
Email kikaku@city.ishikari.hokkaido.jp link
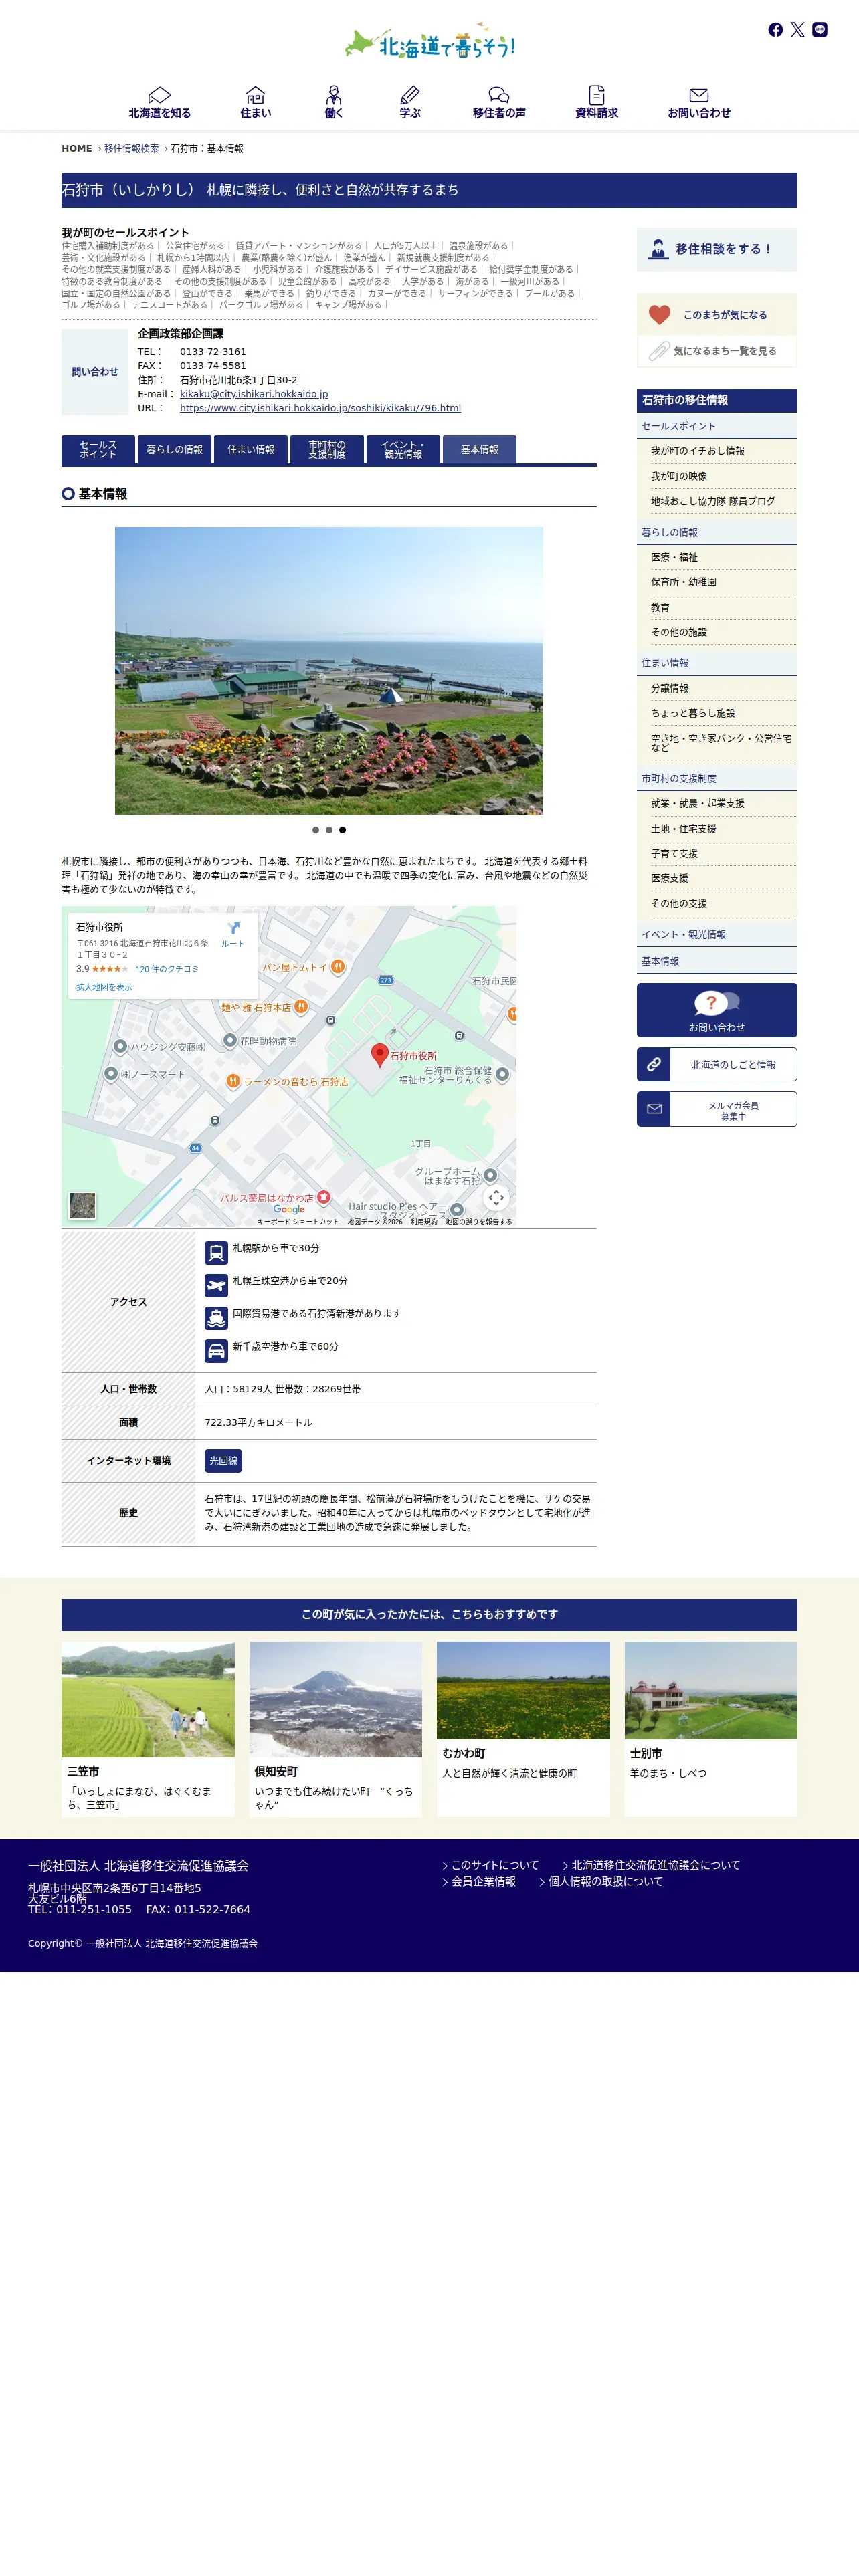tap(254, 394)
